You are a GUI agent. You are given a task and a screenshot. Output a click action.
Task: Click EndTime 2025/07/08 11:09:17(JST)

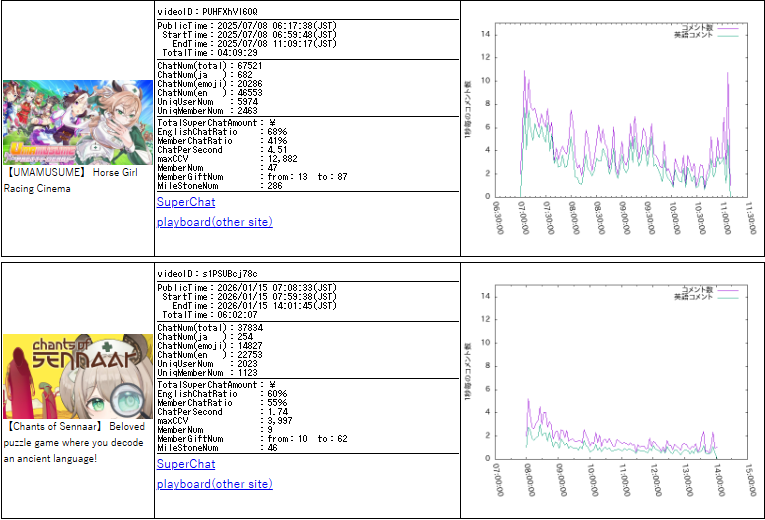254,43
